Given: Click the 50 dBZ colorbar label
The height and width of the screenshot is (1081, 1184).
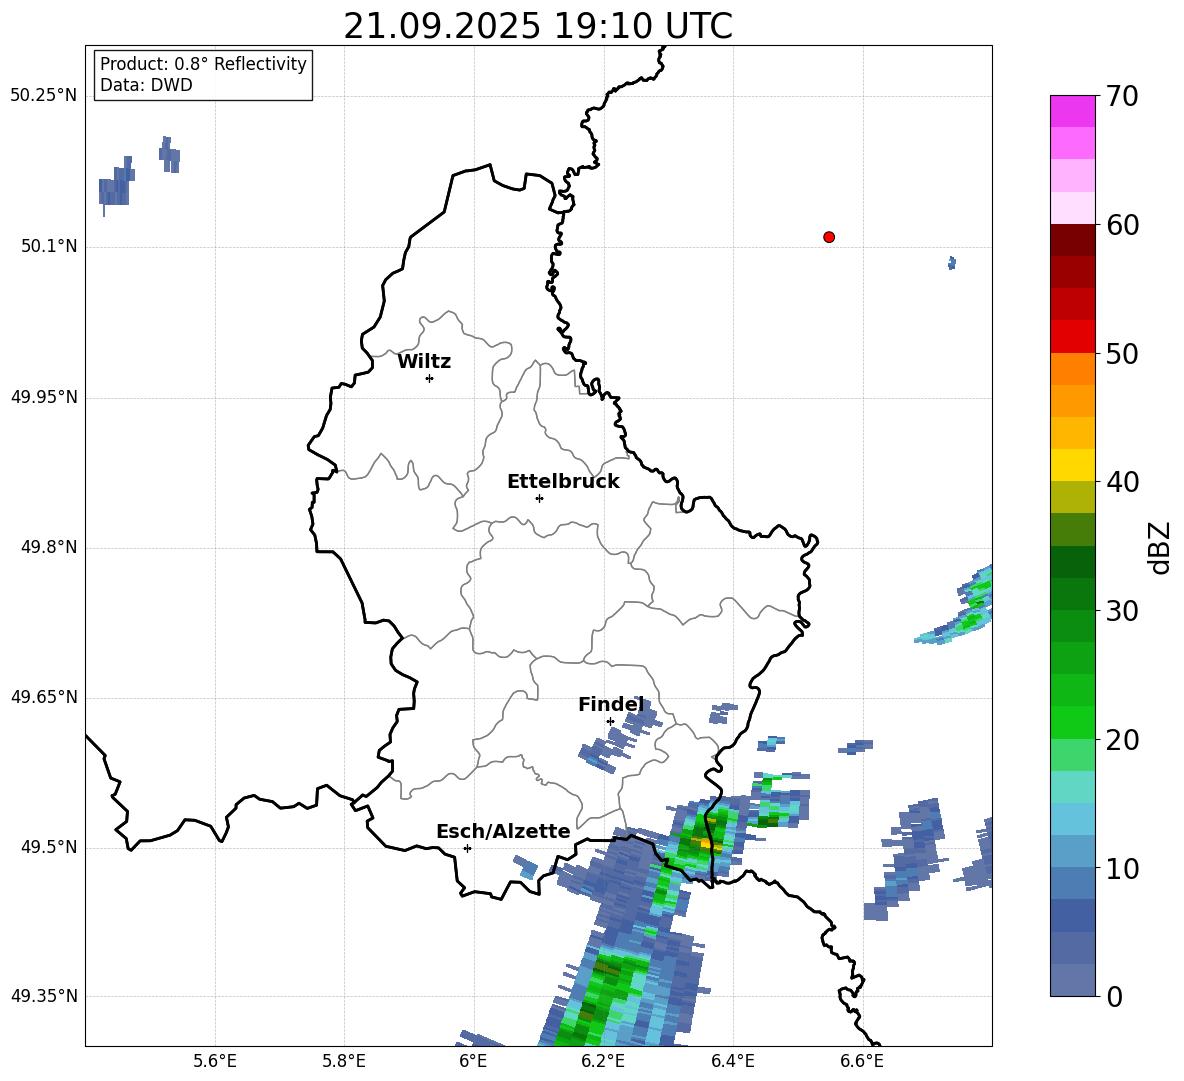Looking at the screenshot, I should (x=1122, y=353).
